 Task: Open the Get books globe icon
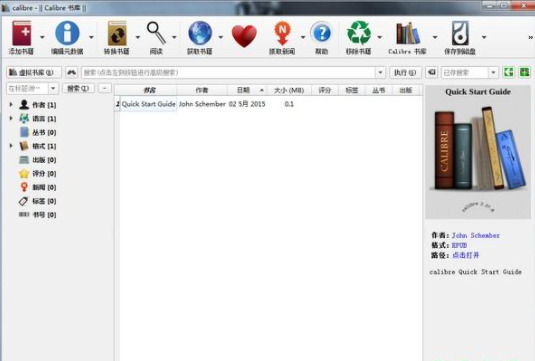coord(200,33)
